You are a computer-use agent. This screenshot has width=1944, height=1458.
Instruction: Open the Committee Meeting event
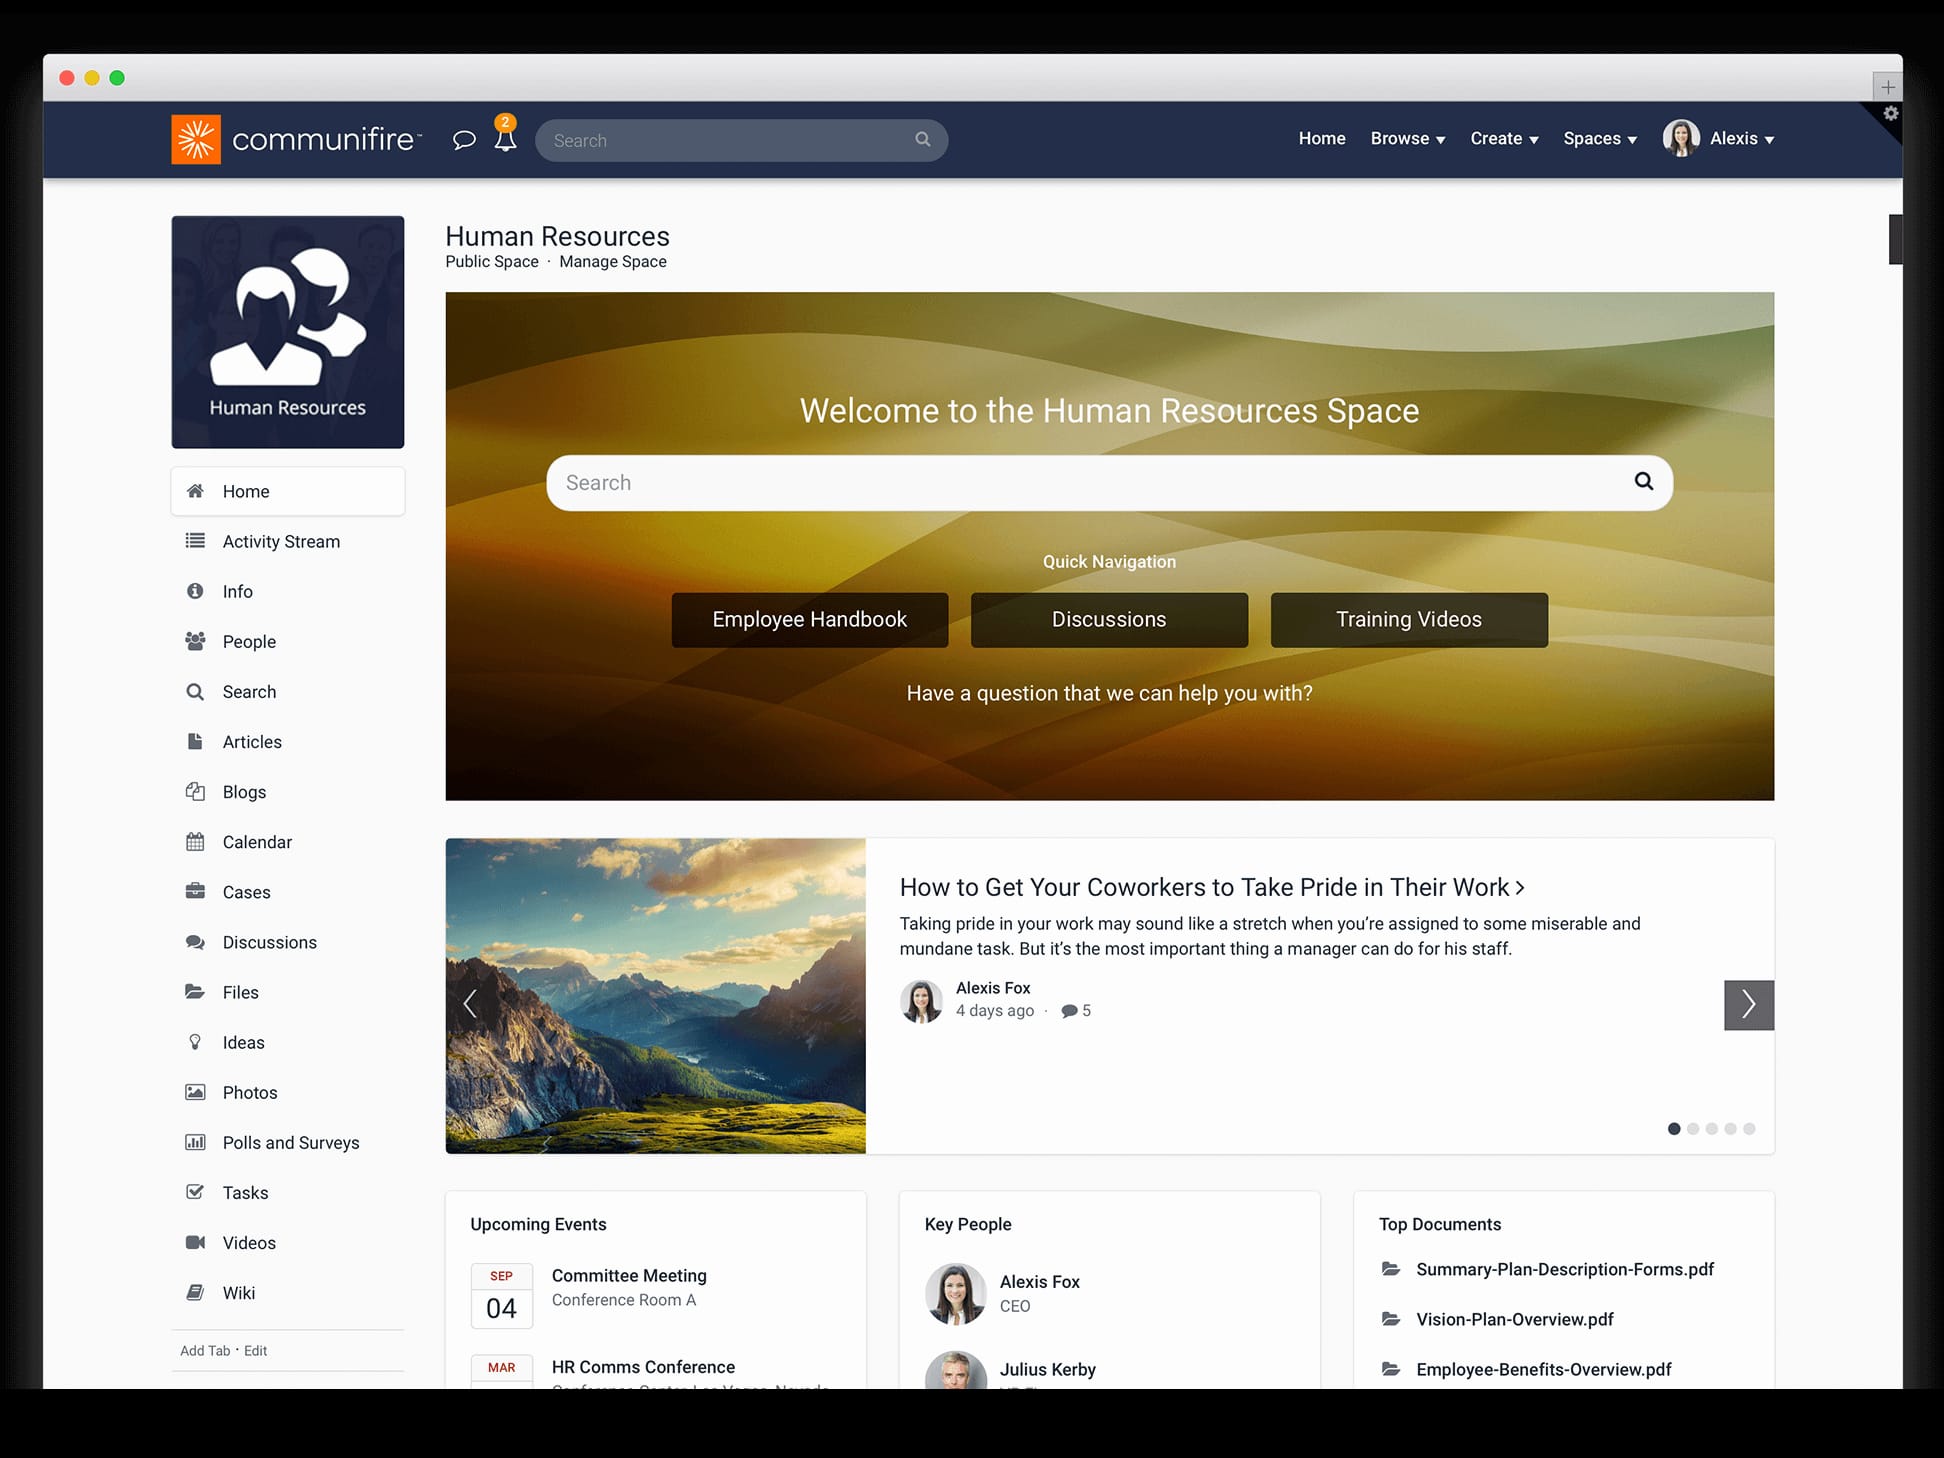pyautogui.click(x=629, y=1276)
